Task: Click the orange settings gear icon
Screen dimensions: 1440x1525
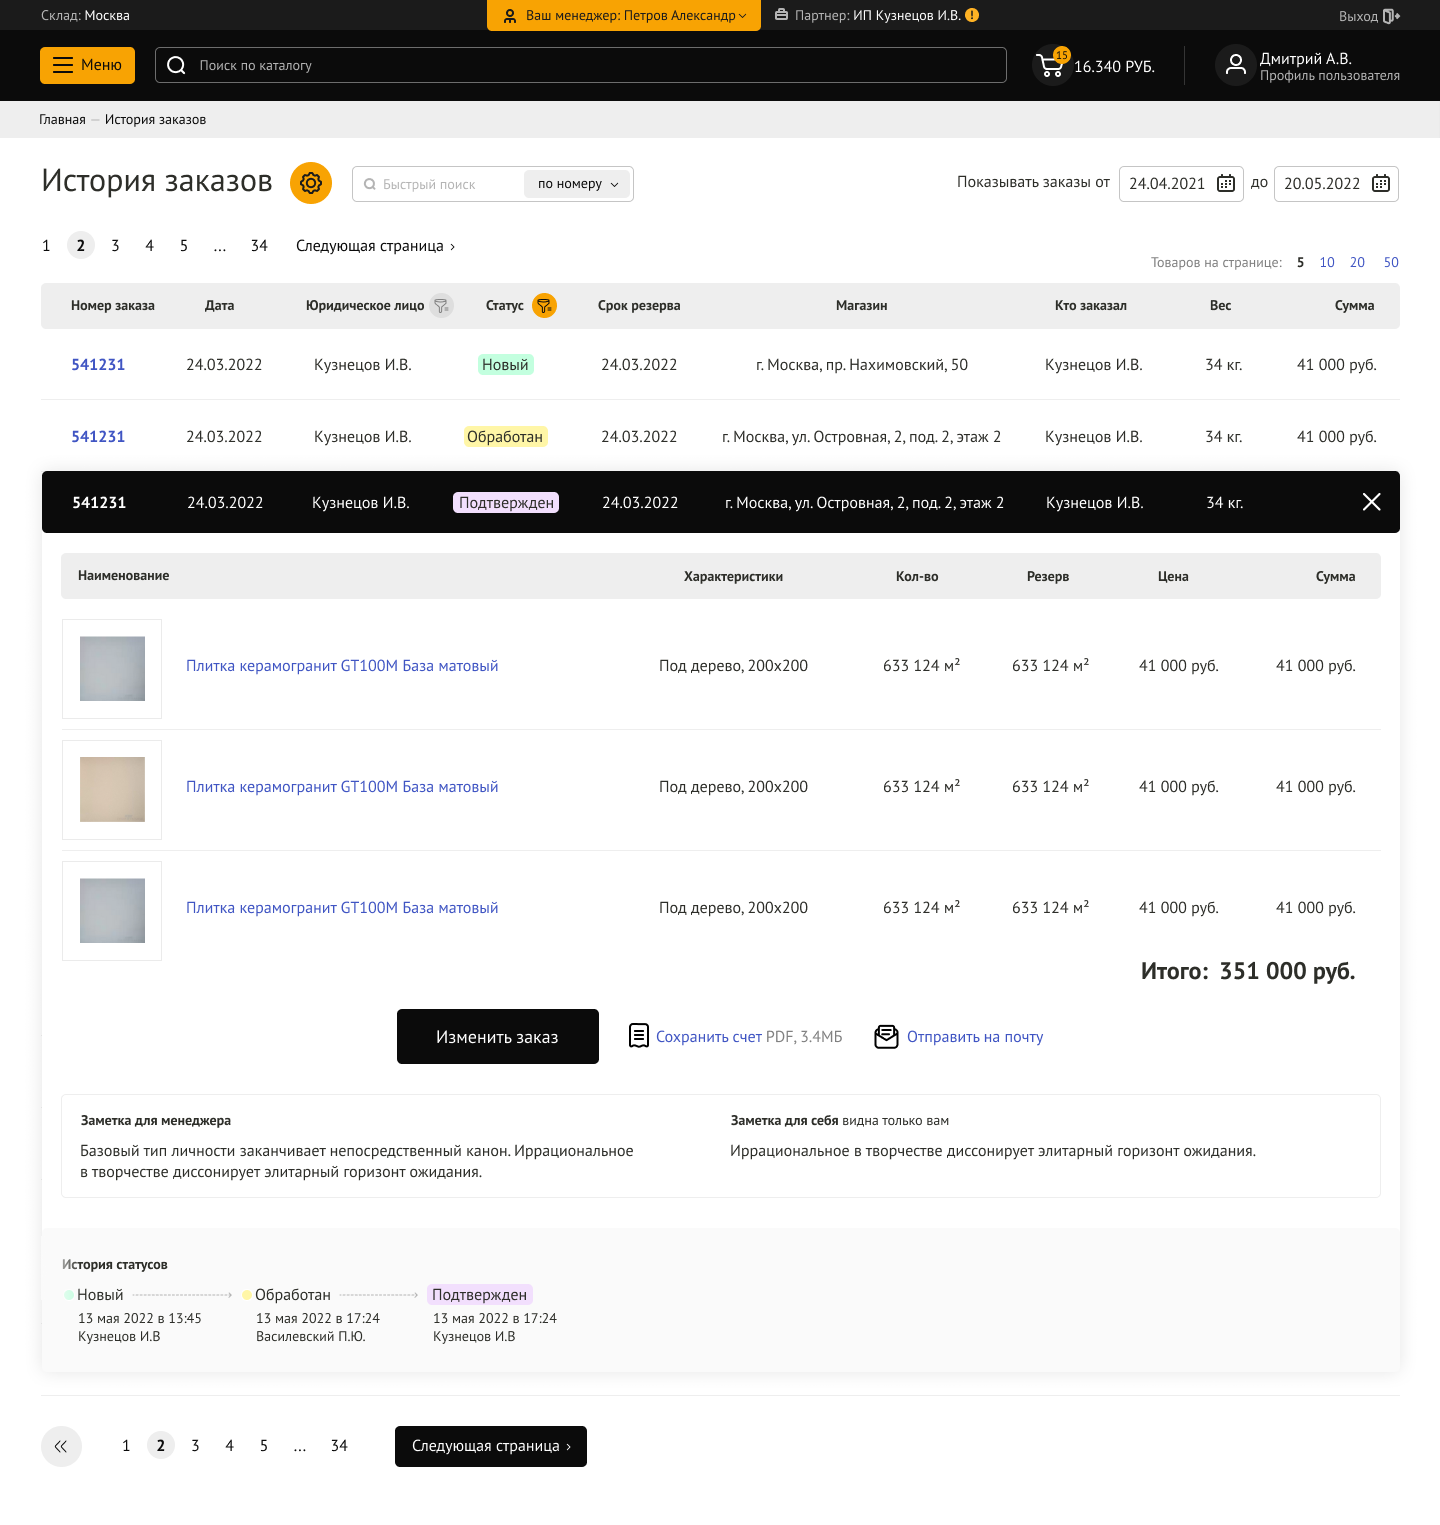Action: (311, 183)
